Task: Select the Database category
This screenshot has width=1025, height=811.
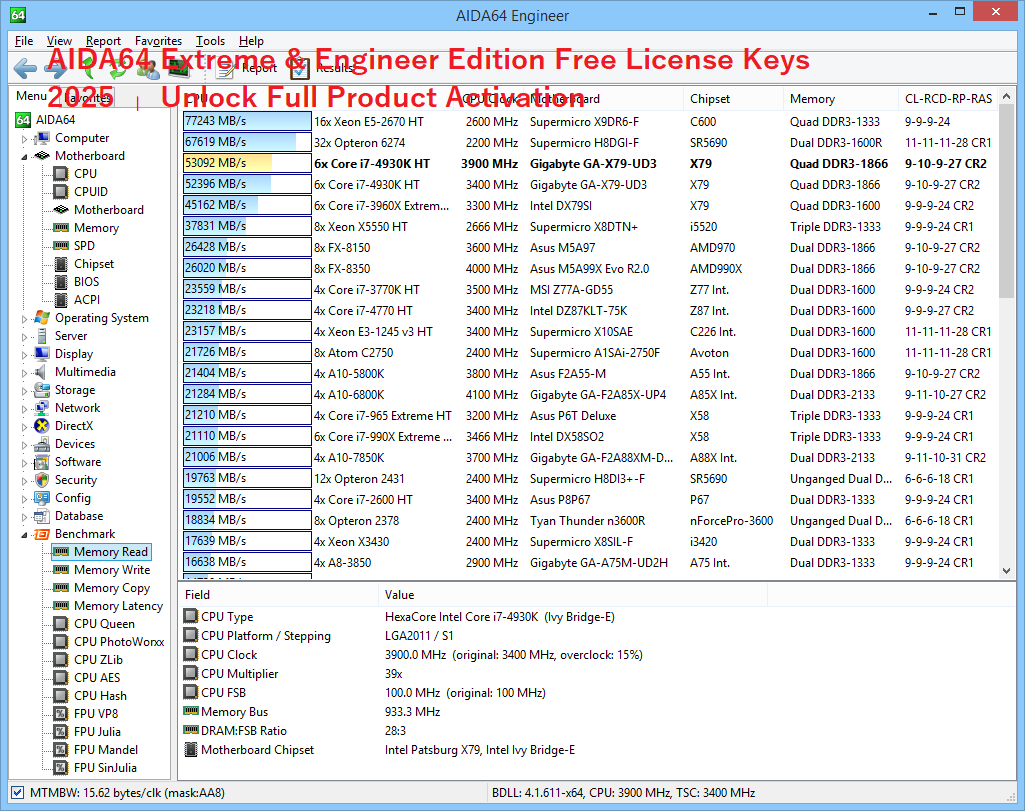Action: click(x=78, y=516)
